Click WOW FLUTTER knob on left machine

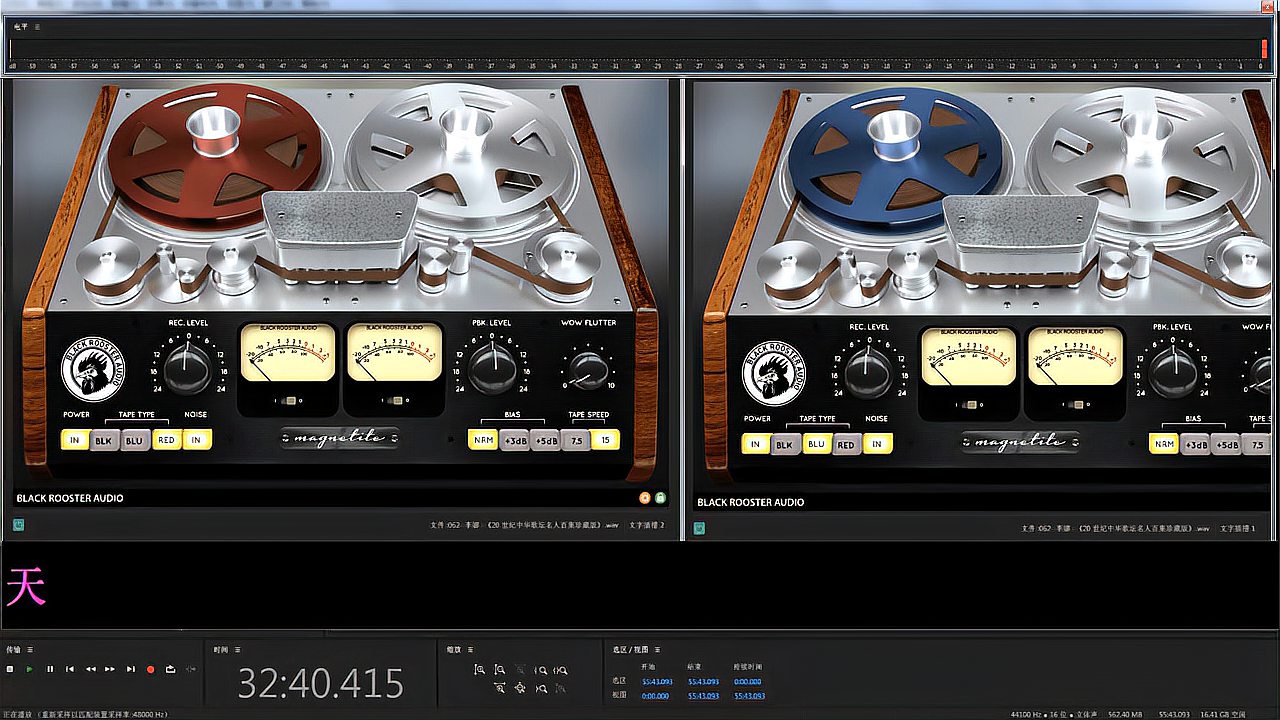[586, 368]
